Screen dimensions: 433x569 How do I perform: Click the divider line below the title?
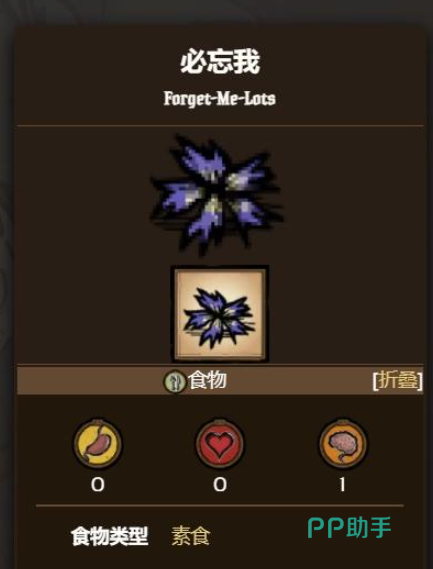coord(220,126)
